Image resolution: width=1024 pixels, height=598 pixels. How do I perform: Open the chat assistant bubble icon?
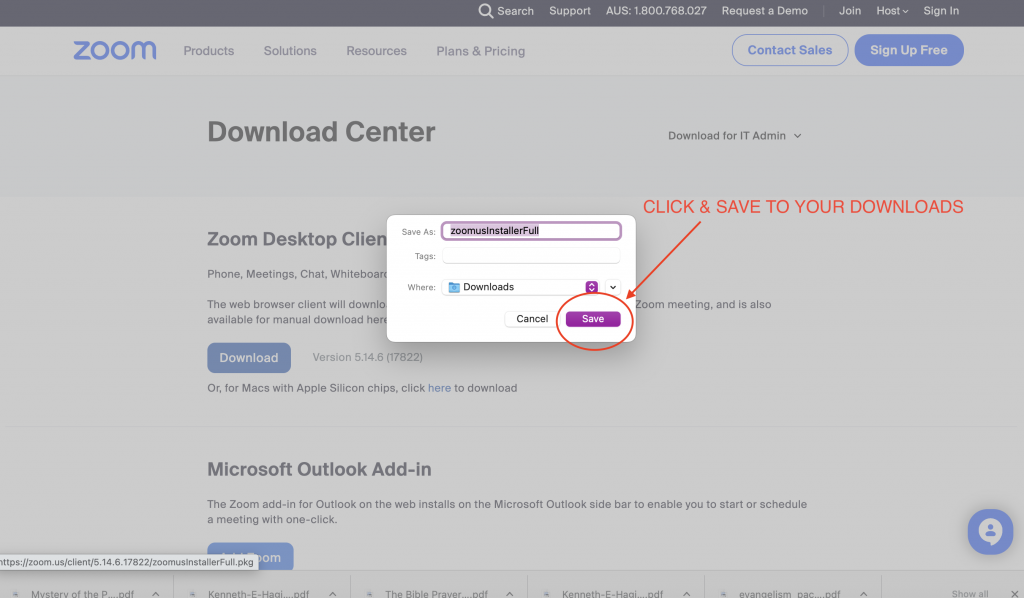990,532
